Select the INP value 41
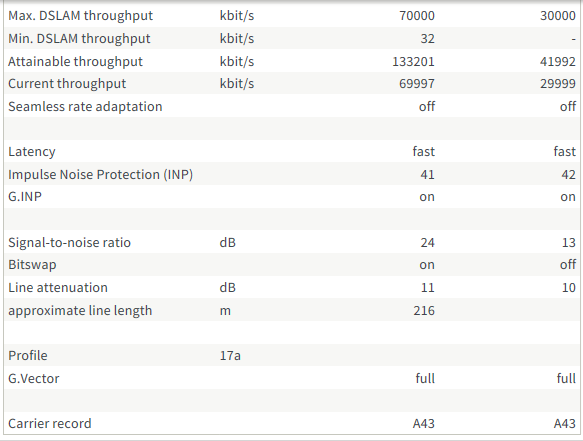Screen dimensions: 583x441 [x=427, y=175]
